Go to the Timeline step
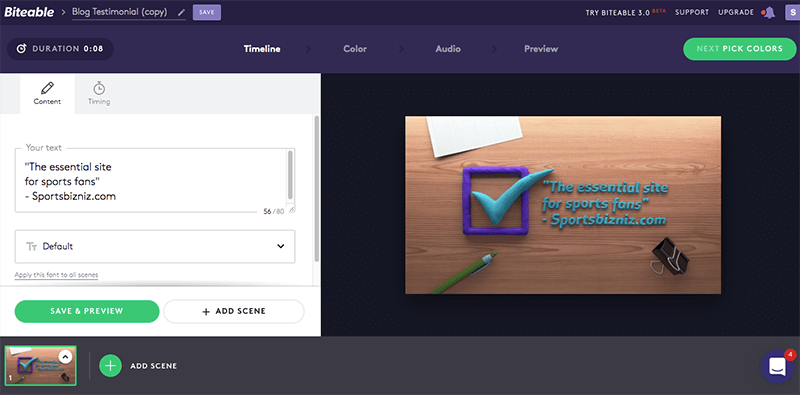The image size is (800, 395). tap(262, 49)
